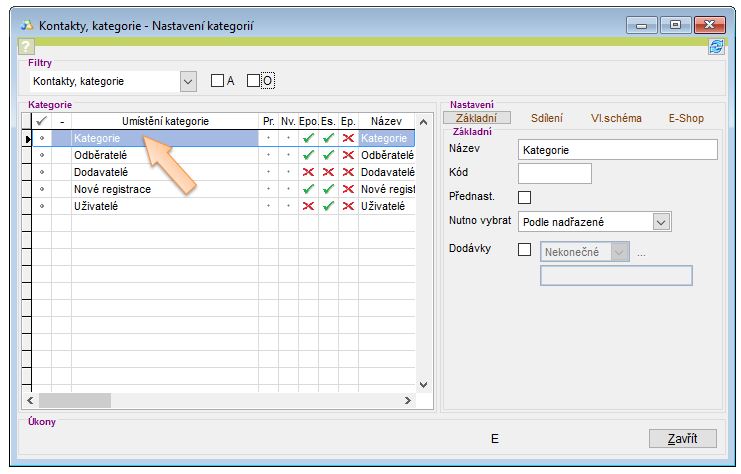Viewport: 741px width, 474px height.
Task: Open the Kontakty, kategorie filter dropdown
Action: pyautogui.click(x=188, y=81)
